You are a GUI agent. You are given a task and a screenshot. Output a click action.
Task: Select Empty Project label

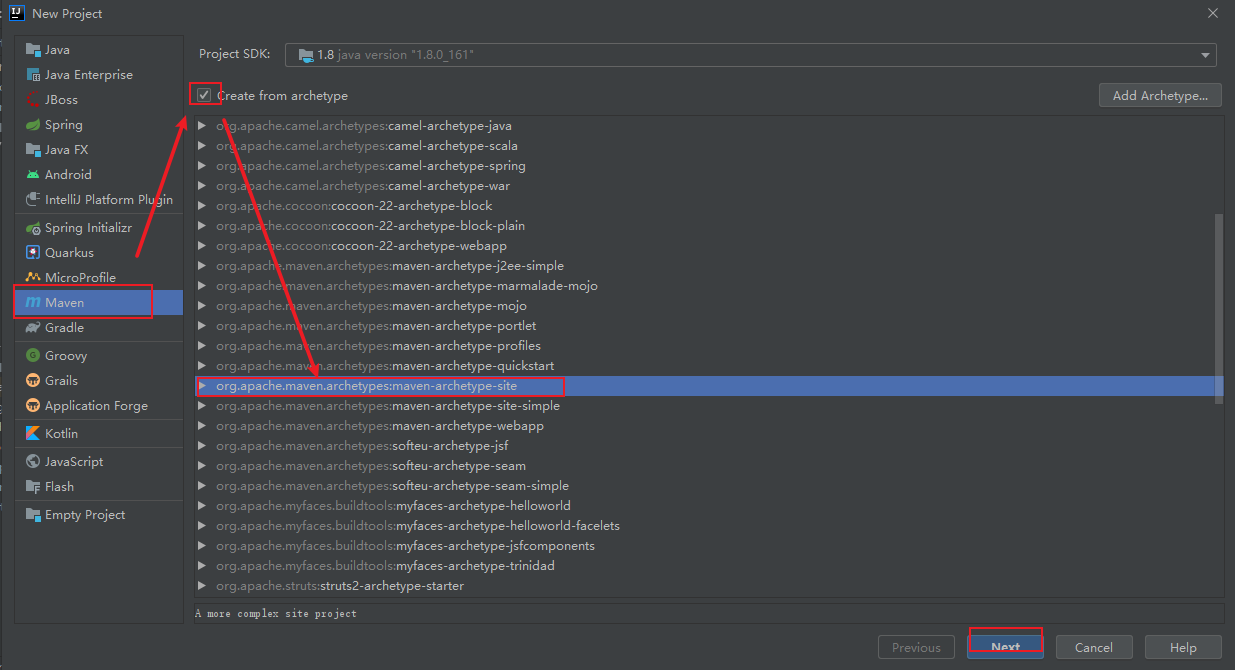(85, 515)
